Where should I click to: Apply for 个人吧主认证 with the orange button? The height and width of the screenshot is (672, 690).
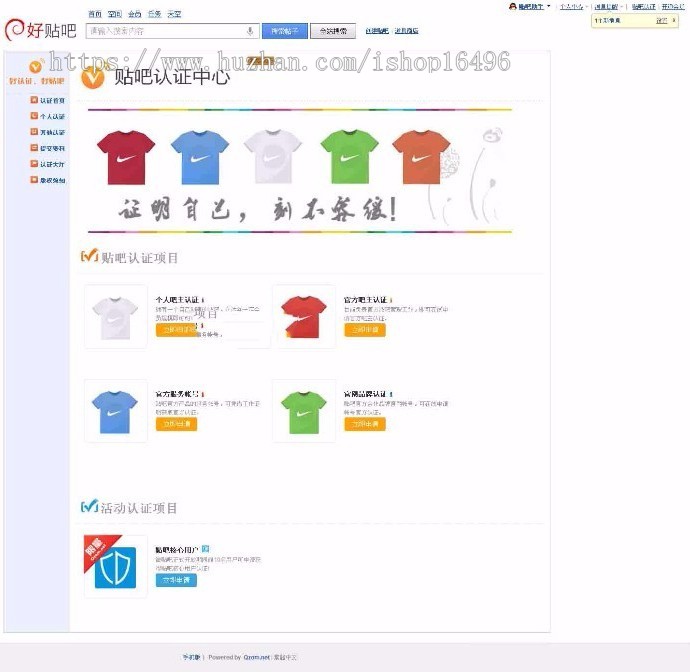click(x=176, y=330)
